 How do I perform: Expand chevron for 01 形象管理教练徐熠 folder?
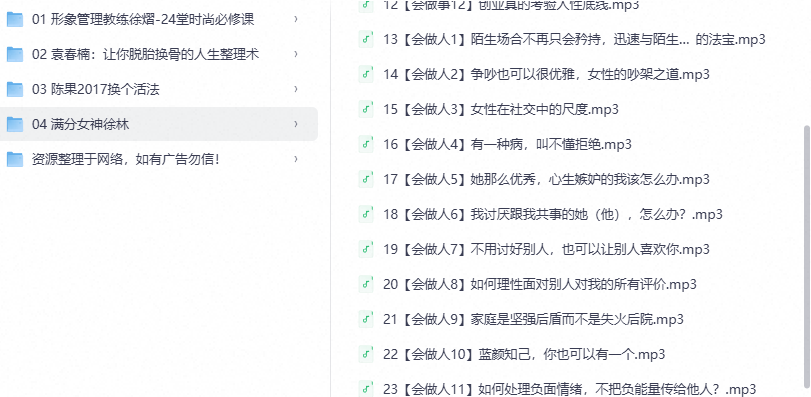click(296, 20)
